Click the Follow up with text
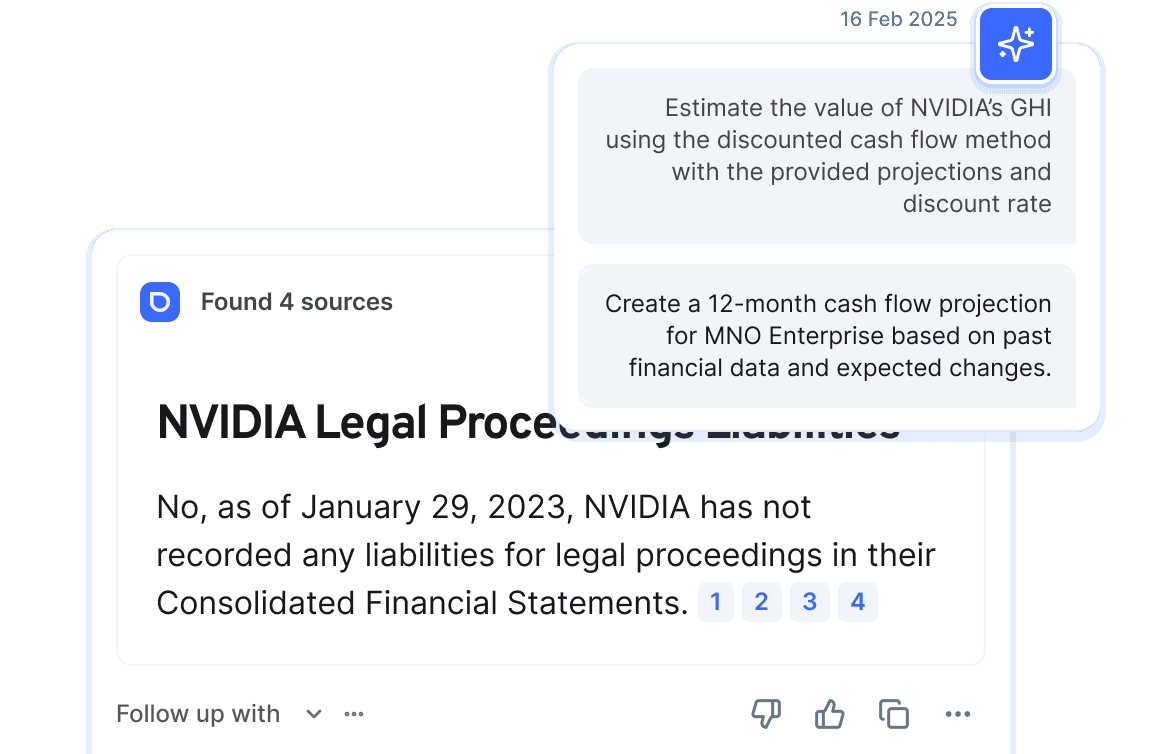The height and width of the screenshot is (754, 1168). click(x=197, y=714)
